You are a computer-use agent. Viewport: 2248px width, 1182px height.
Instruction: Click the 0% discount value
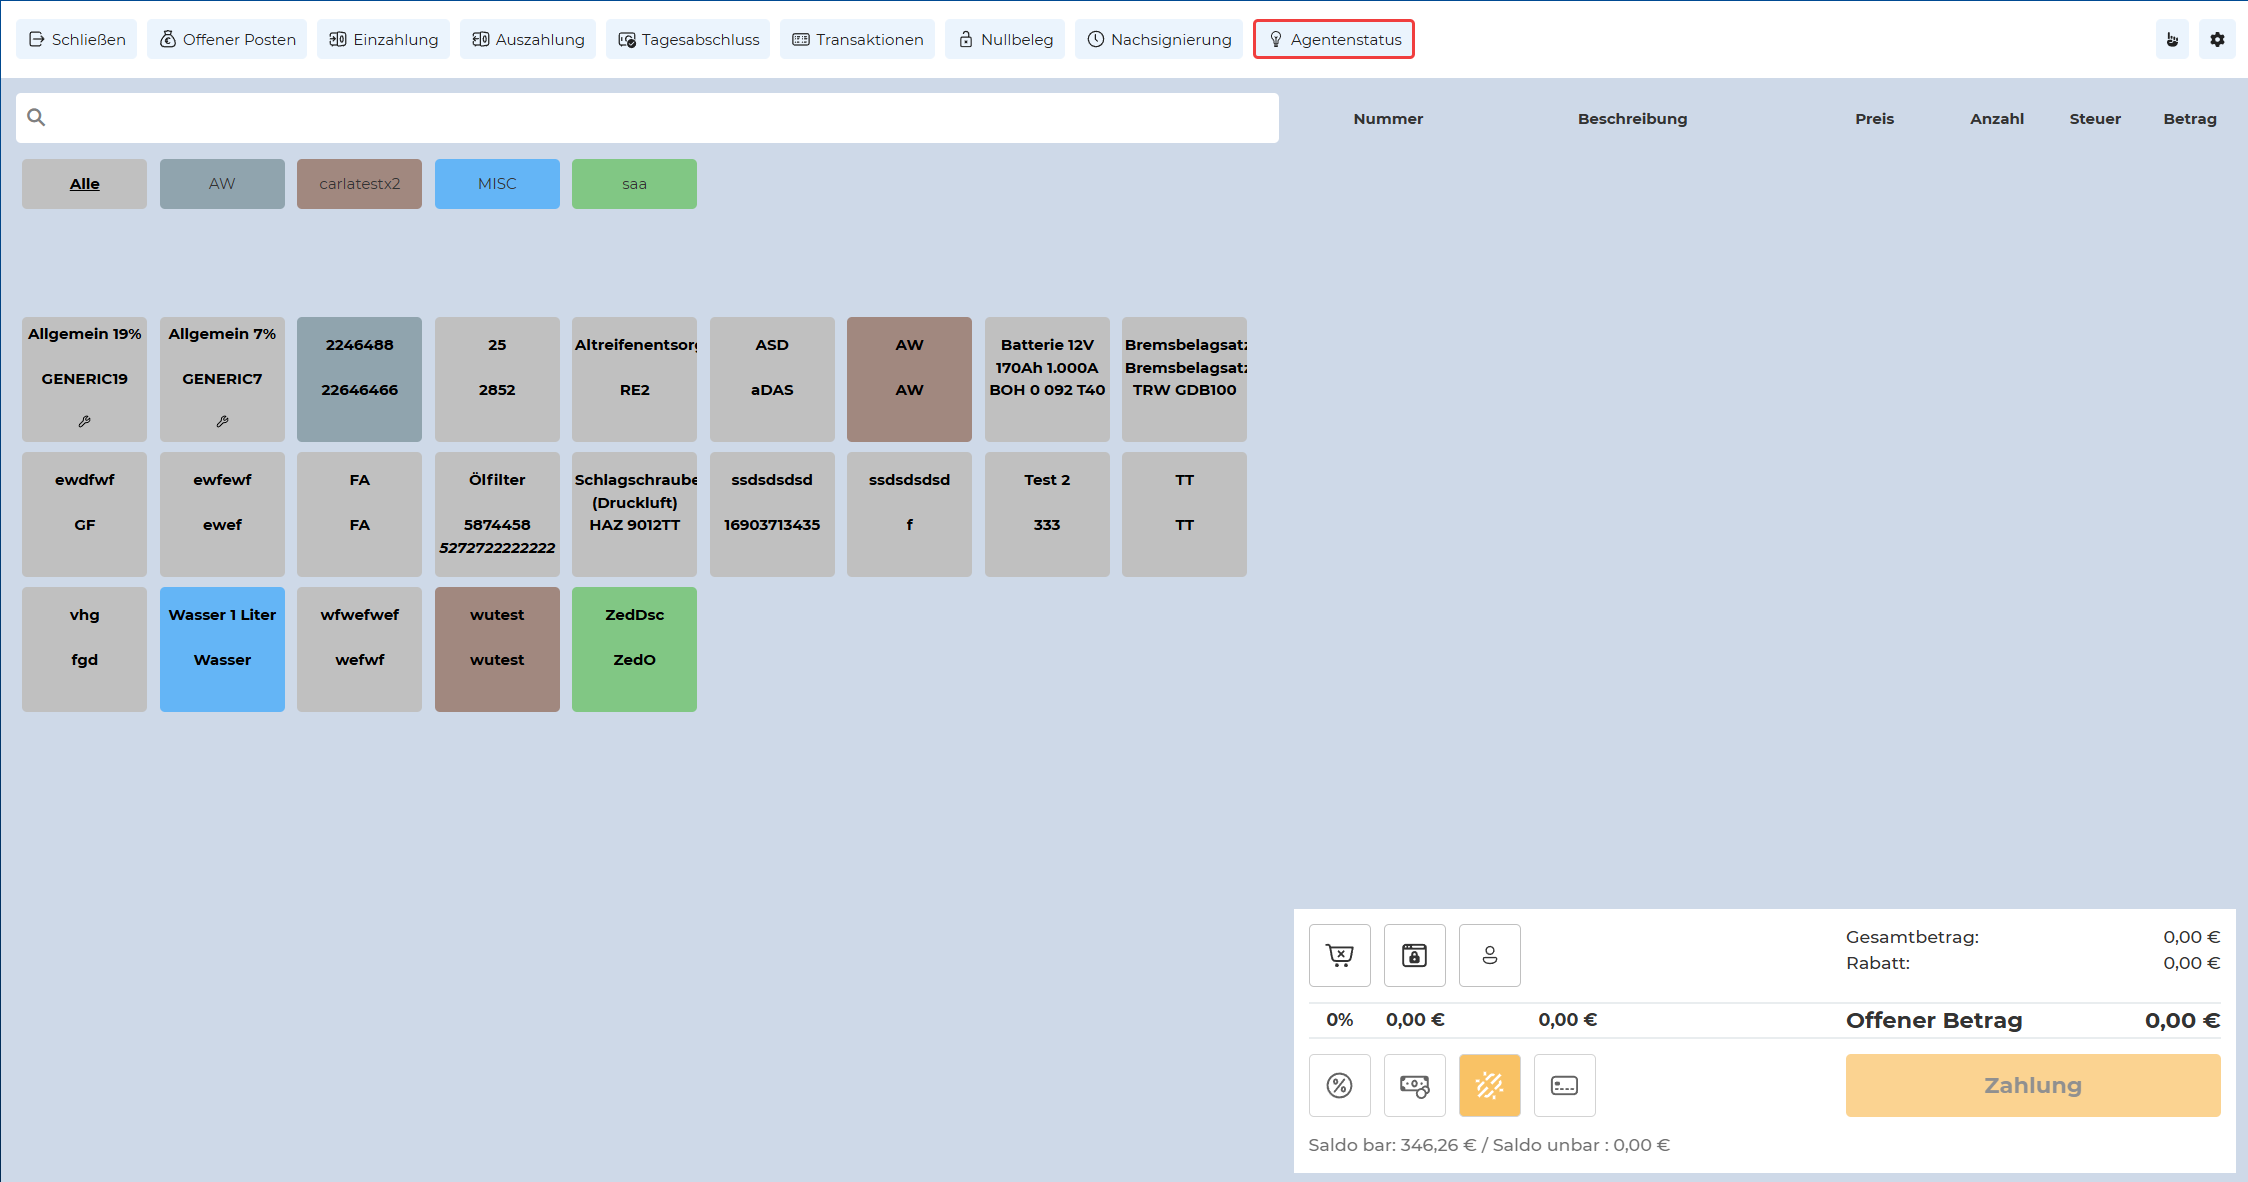pos(1339,1020)
